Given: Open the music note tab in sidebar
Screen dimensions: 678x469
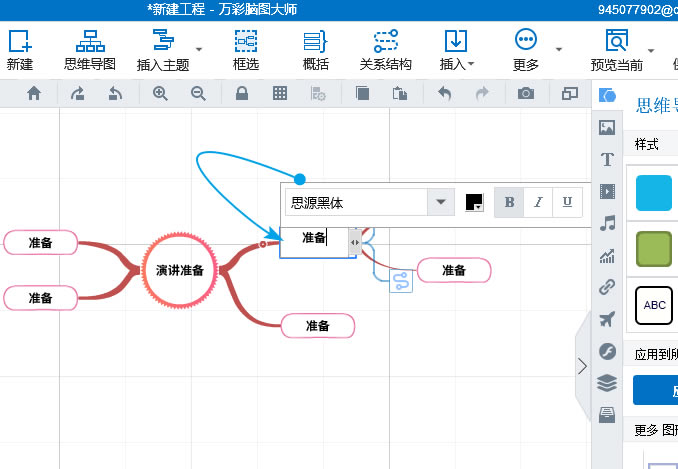Looking at the screenshot, I should [x=607, y=223].
